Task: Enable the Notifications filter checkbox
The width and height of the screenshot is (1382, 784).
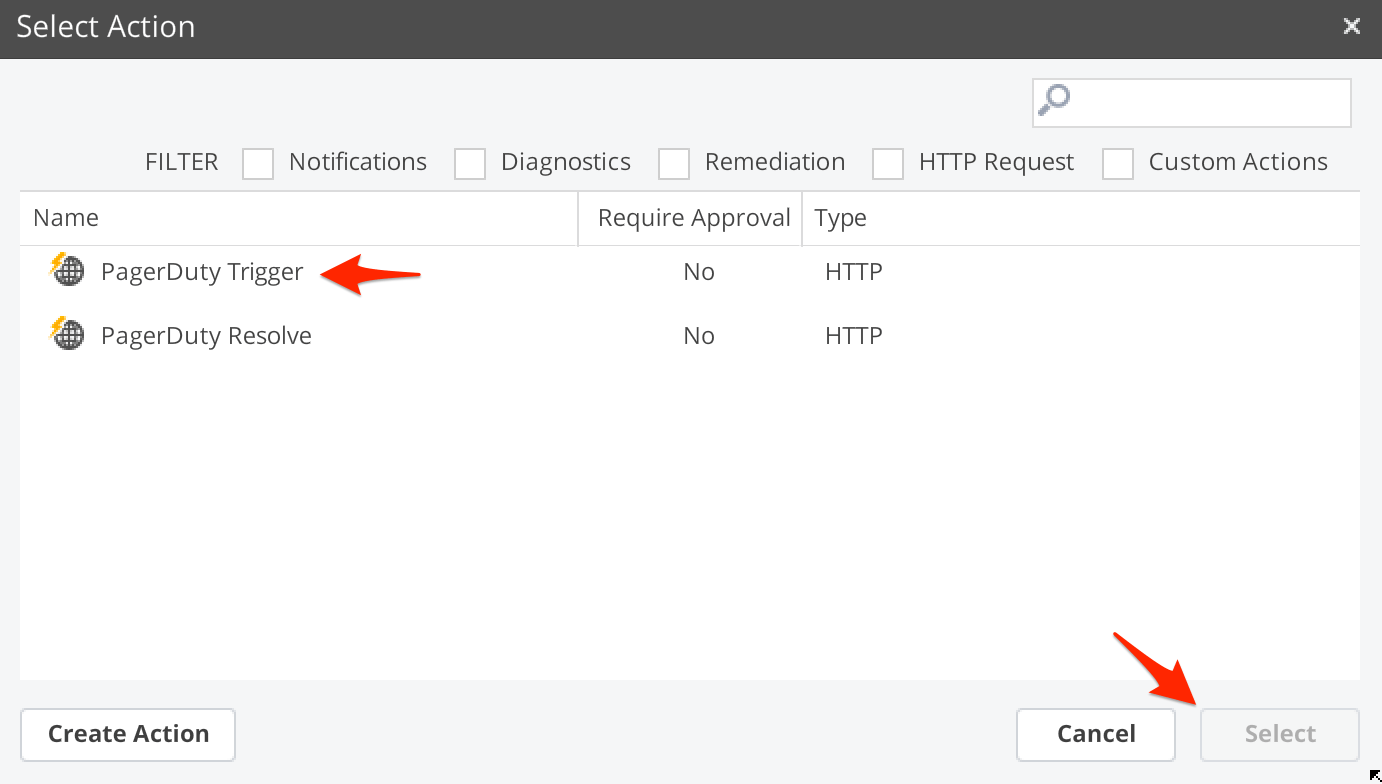Action: coord(258,163)
